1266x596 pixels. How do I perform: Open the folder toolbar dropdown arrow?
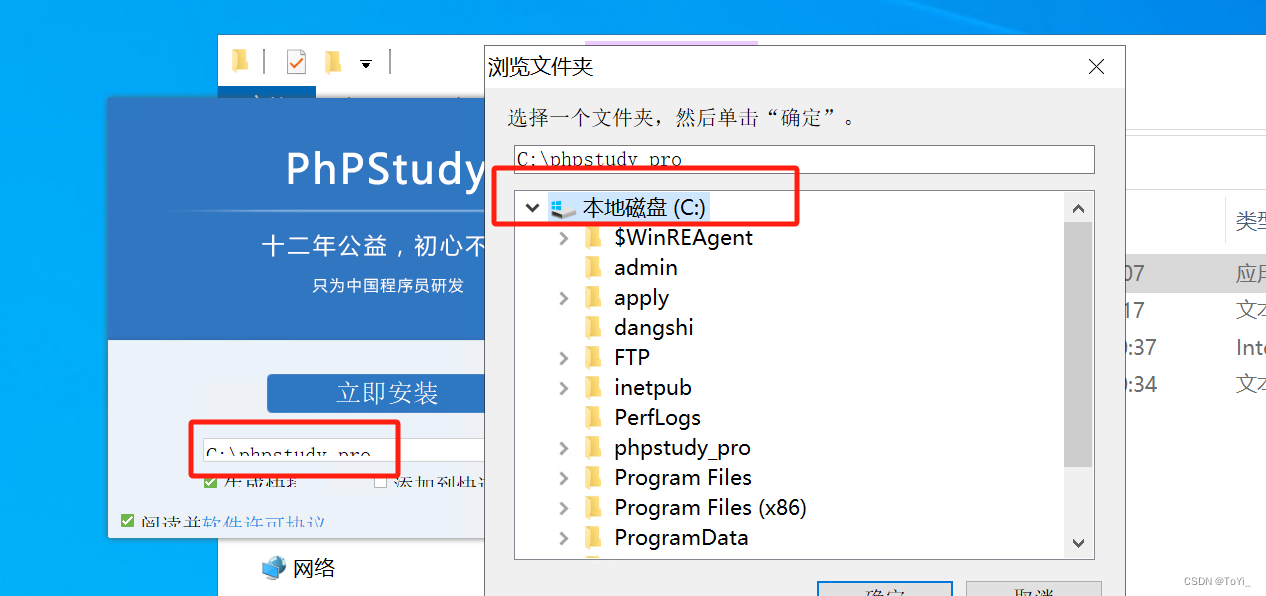pos(367,62)
